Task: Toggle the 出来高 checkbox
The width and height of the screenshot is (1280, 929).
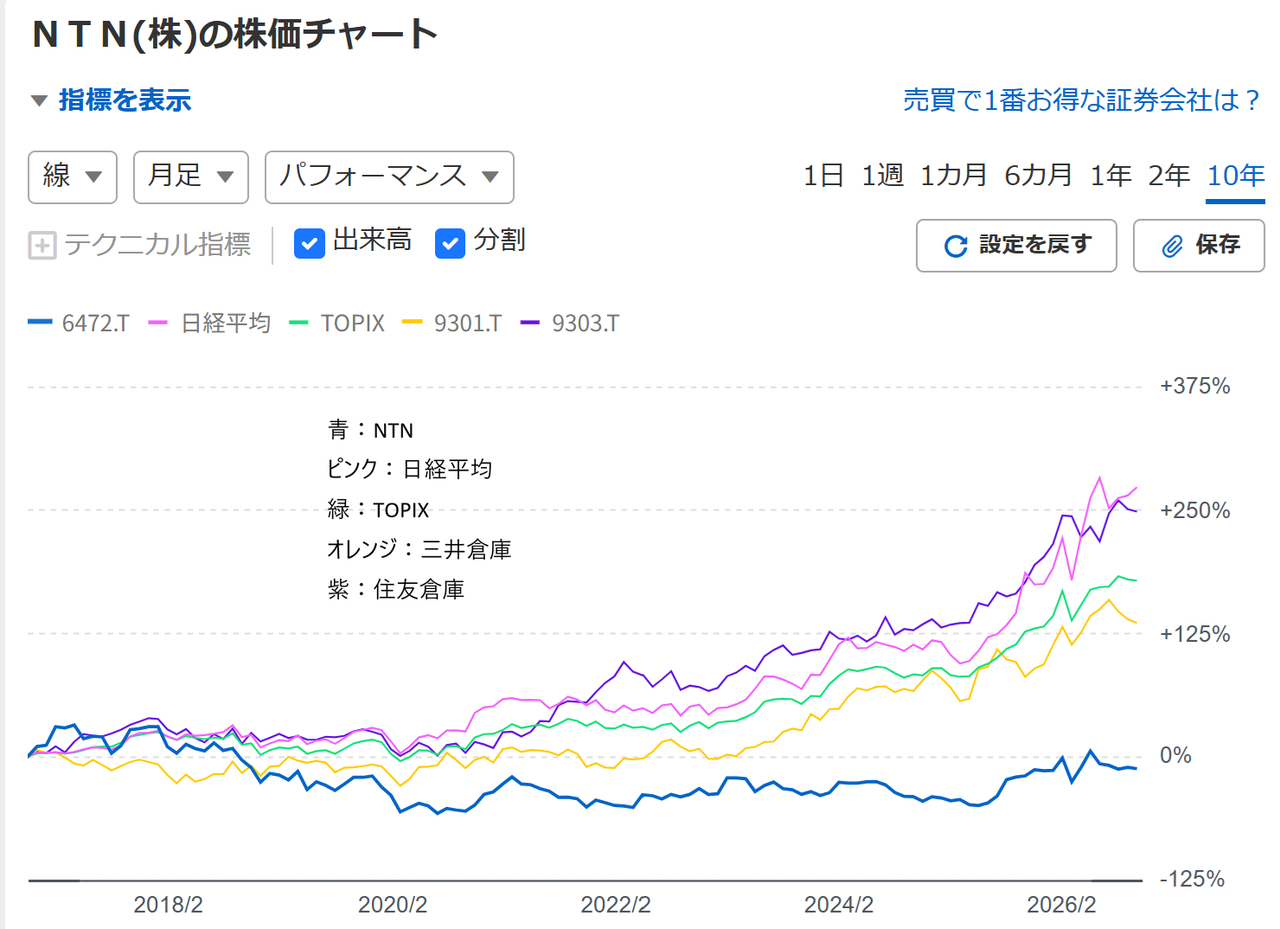Action: pyautogui.click(x=310, y=243)
